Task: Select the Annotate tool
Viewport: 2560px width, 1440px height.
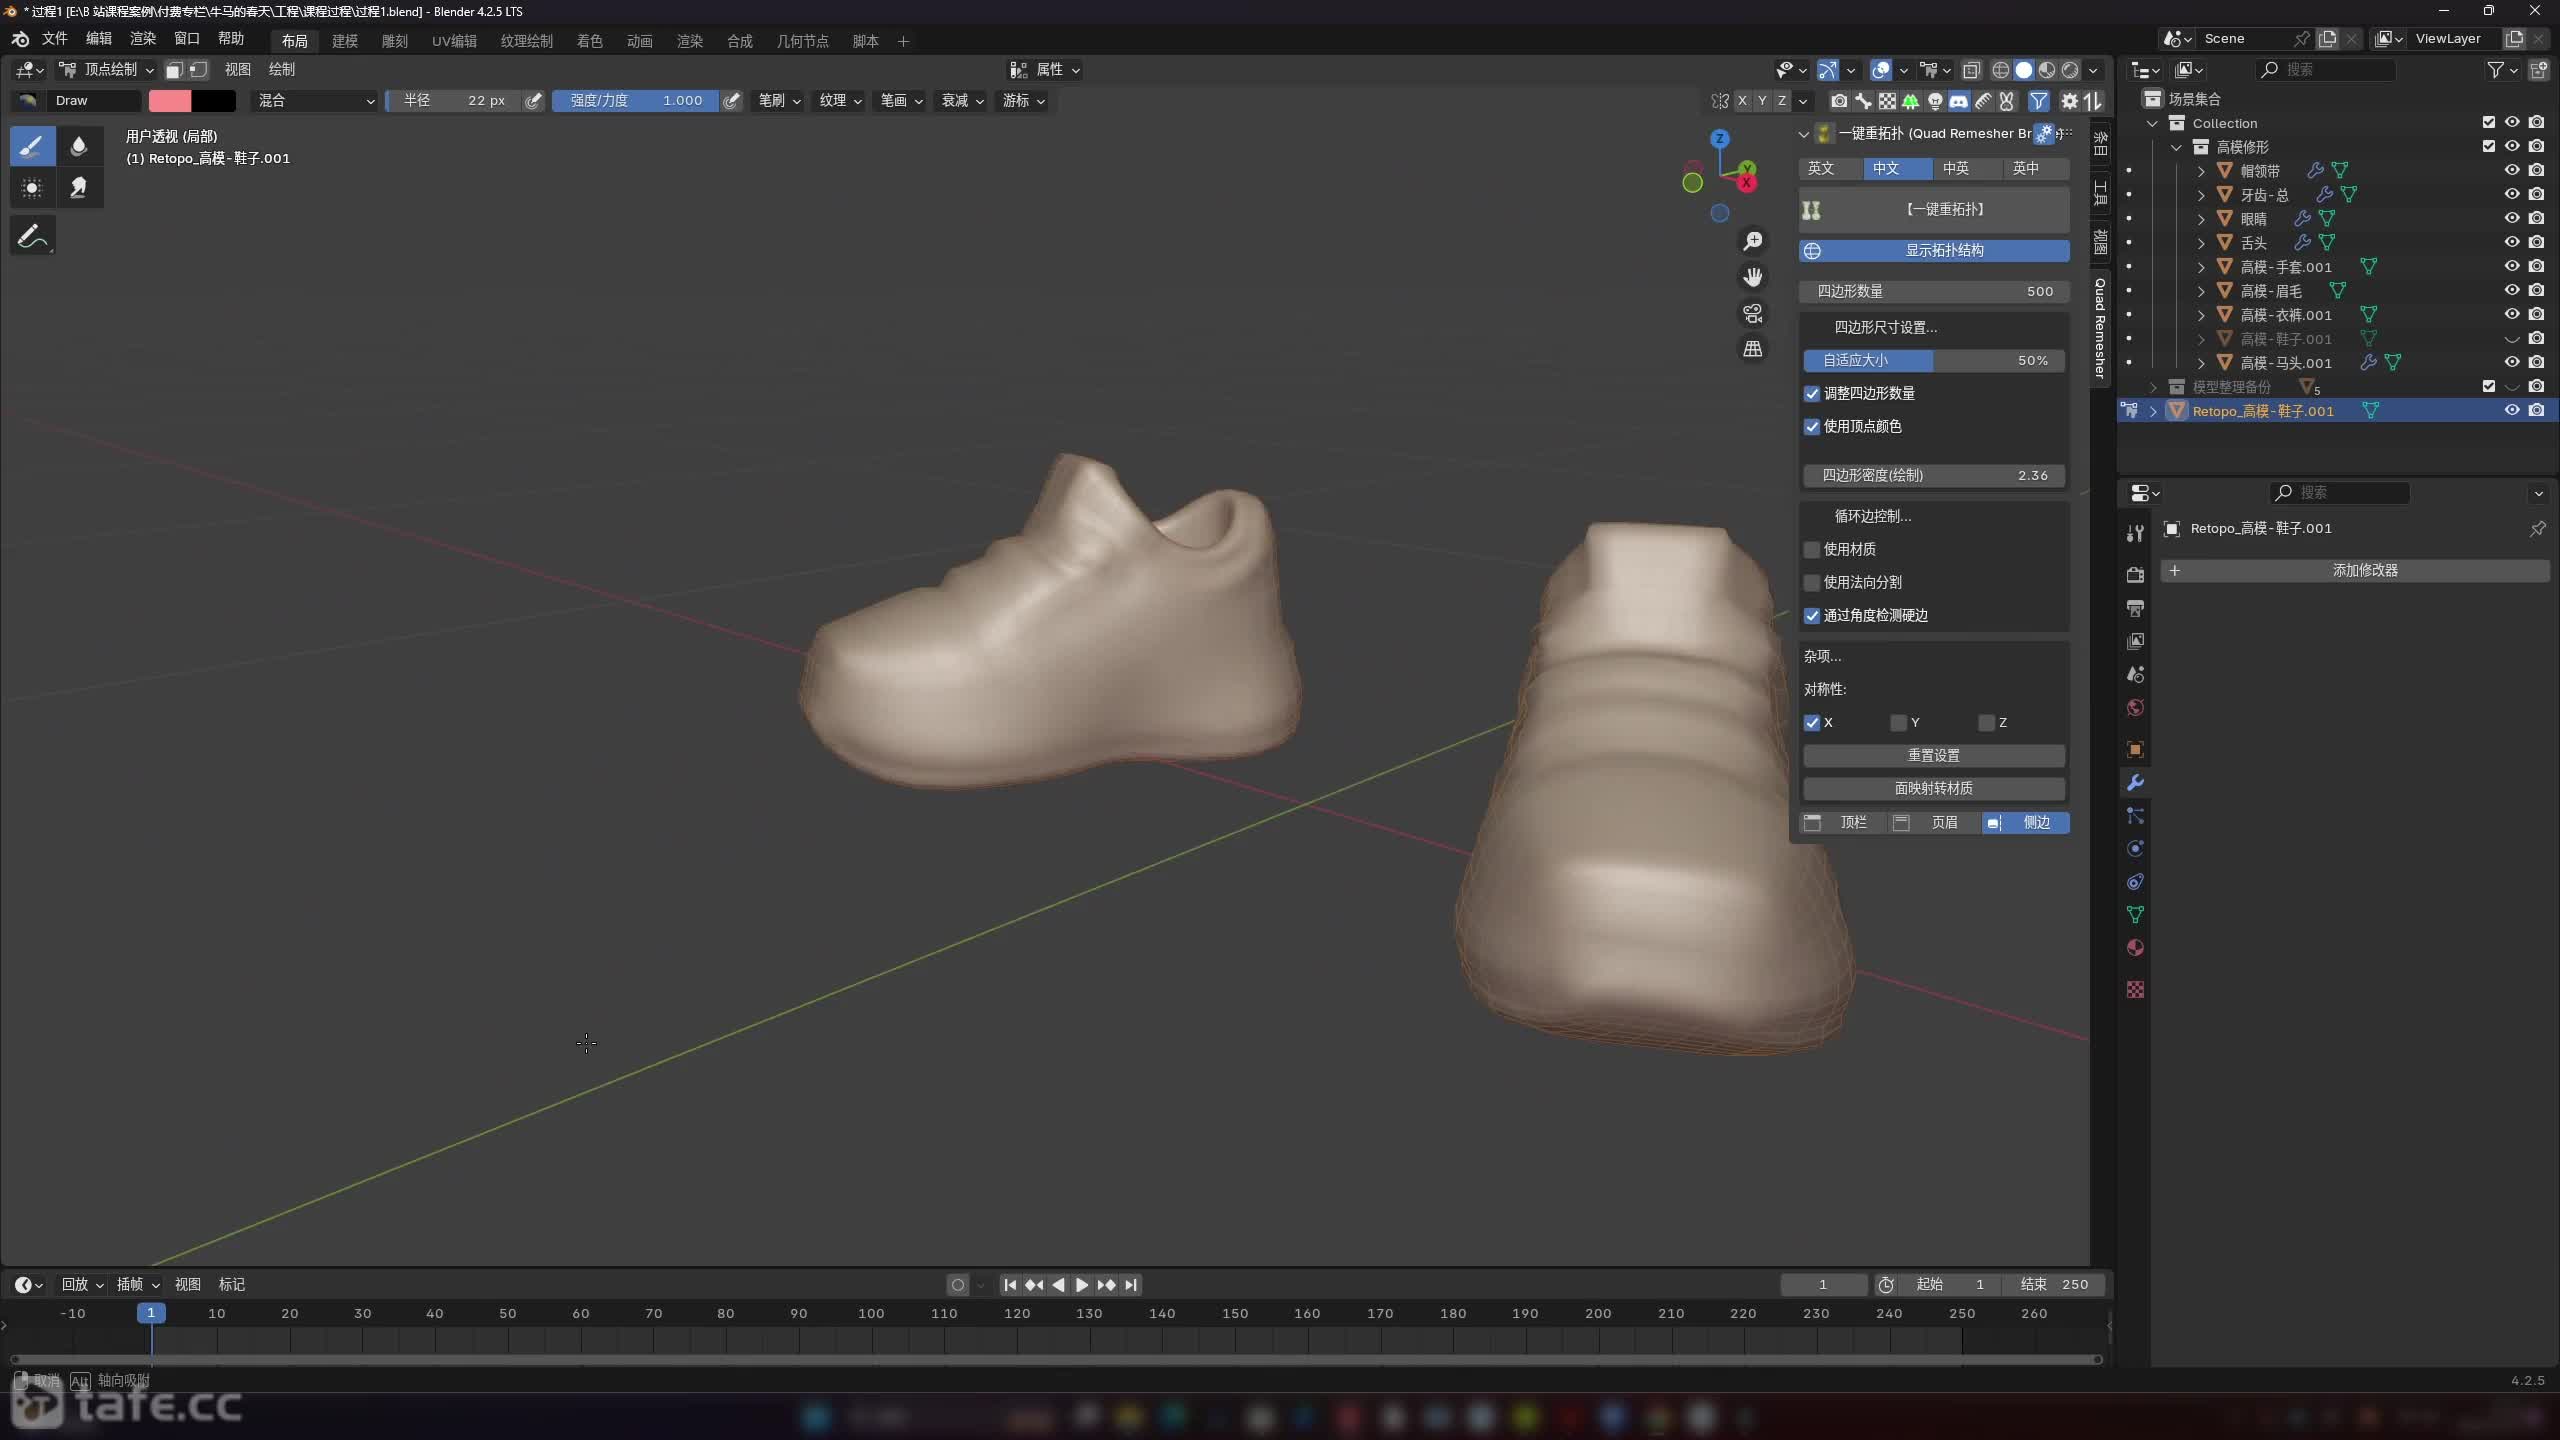Action: [x=32, y=237]
